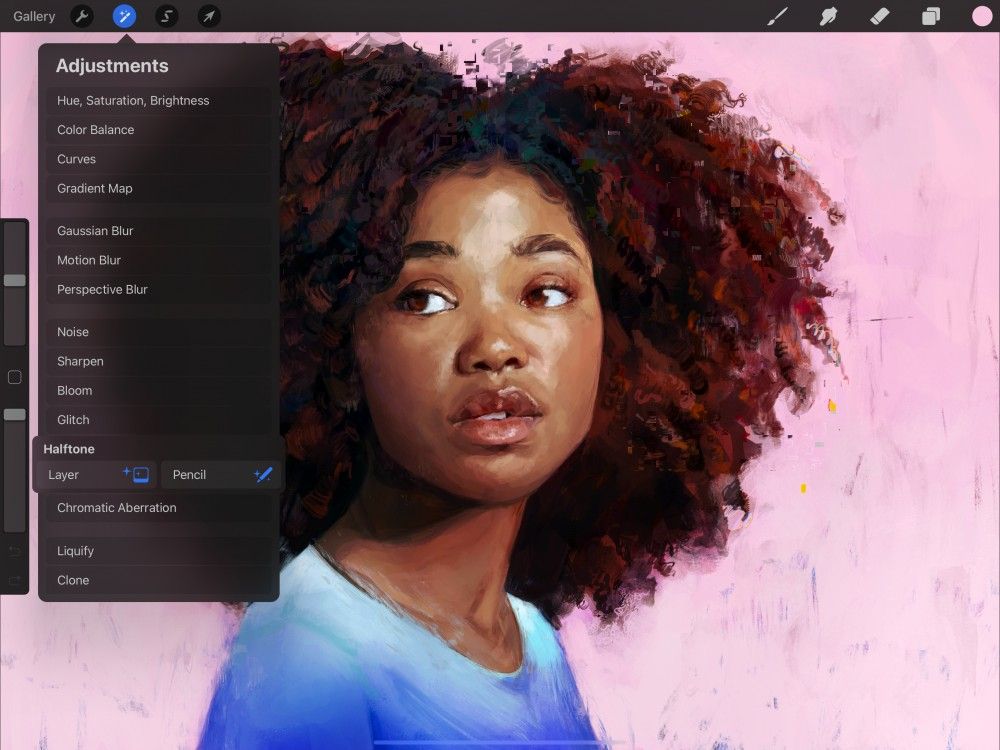This screenshot has height=750, width=1000.
Task: Select the Selection tool
Action: [166, 16]
